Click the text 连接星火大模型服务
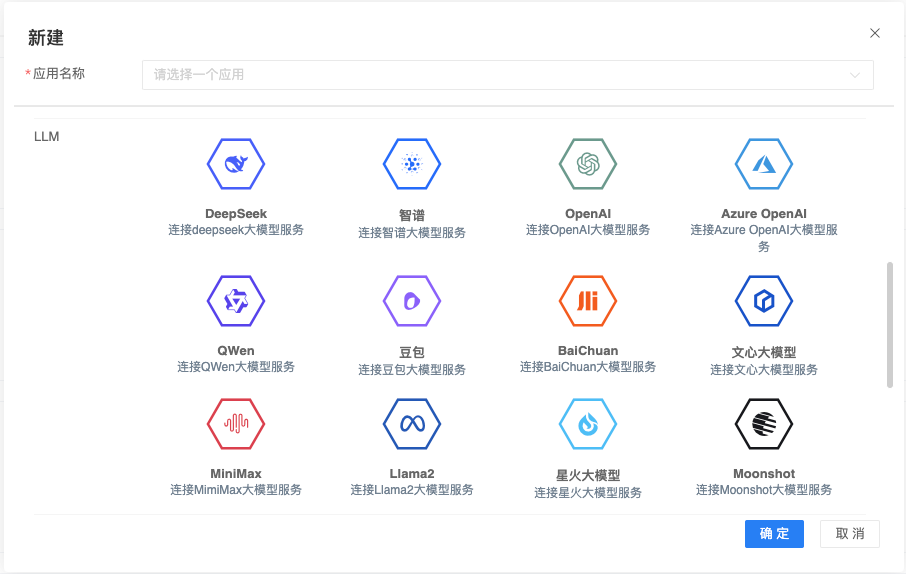This screenshot has width=906, height=574. (588, 492)
